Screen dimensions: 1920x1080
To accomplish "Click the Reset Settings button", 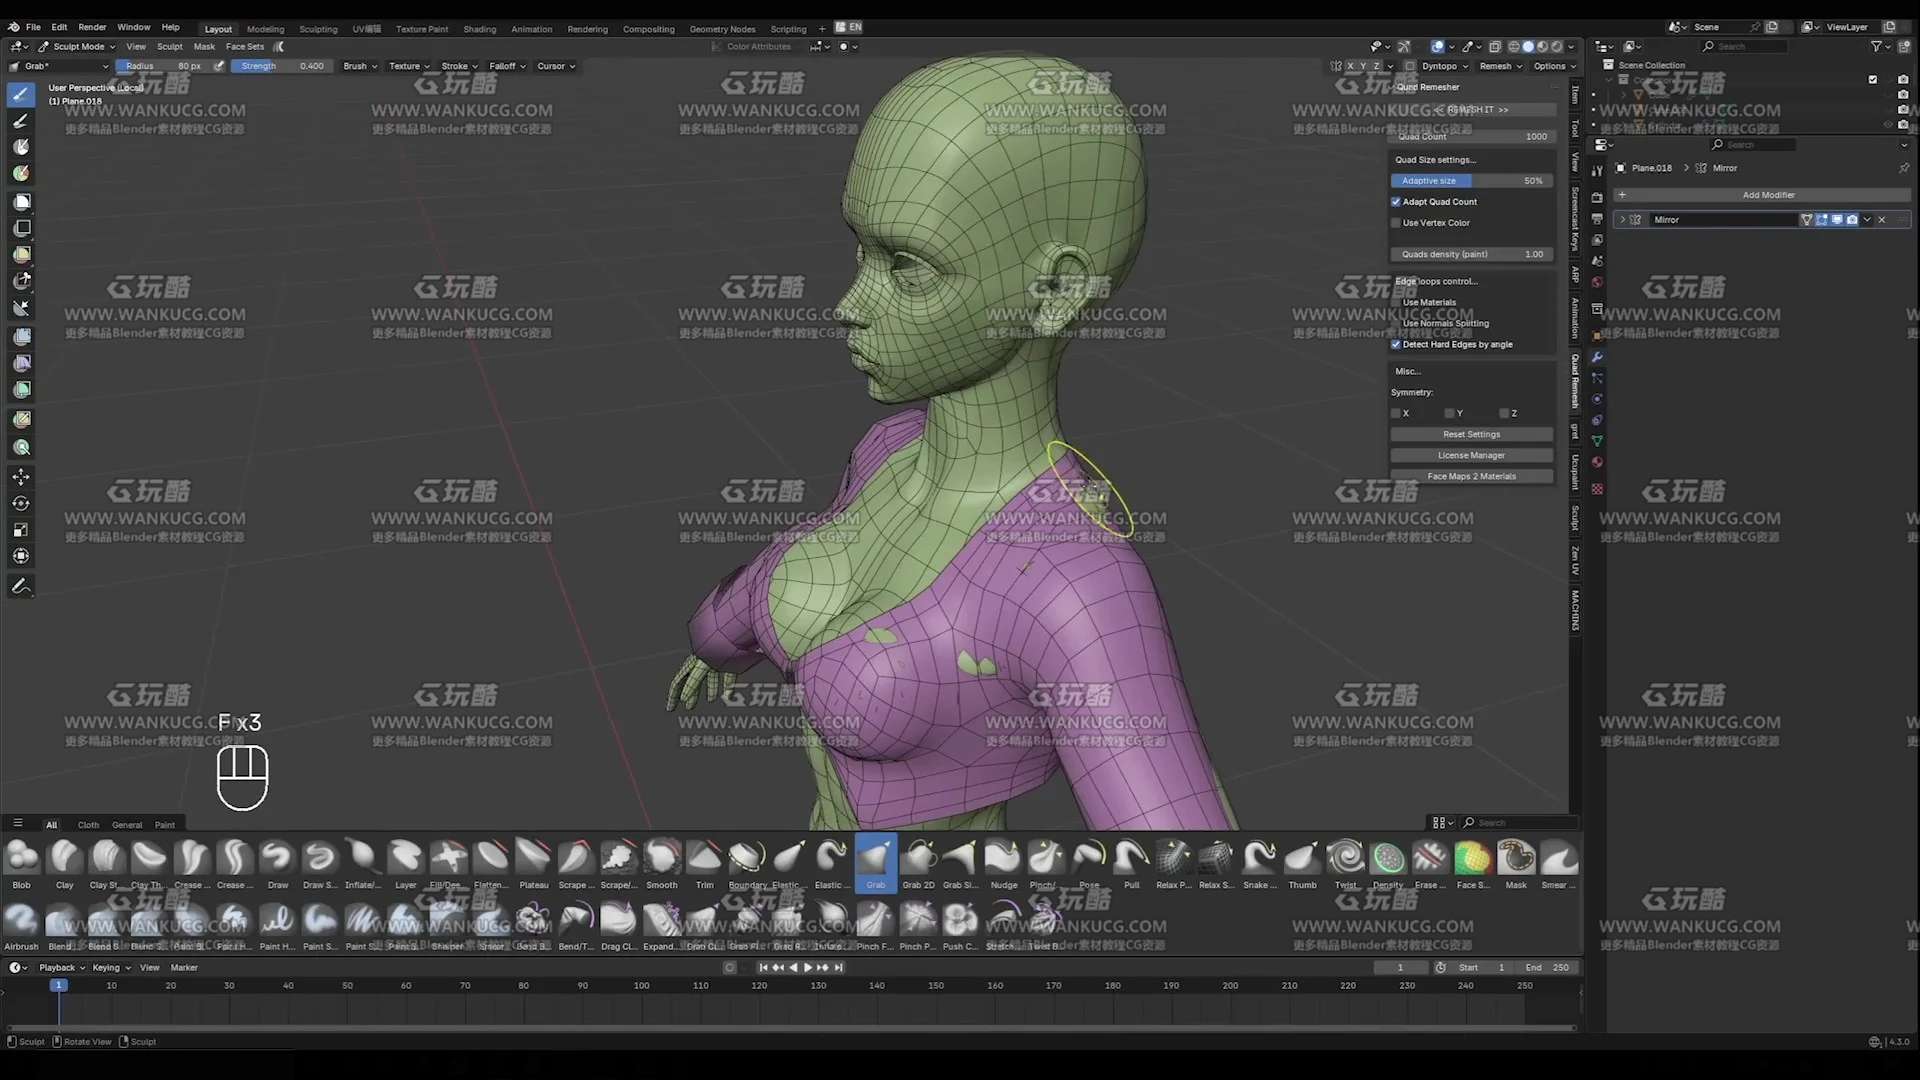I will [1471, 434].
